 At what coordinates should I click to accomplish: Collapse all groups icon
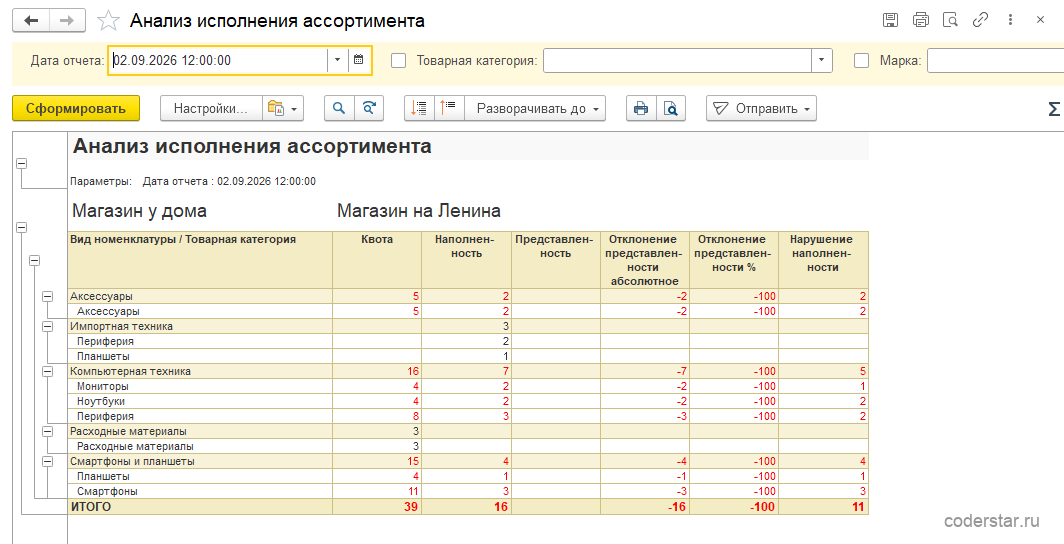[x=449, y=108]
